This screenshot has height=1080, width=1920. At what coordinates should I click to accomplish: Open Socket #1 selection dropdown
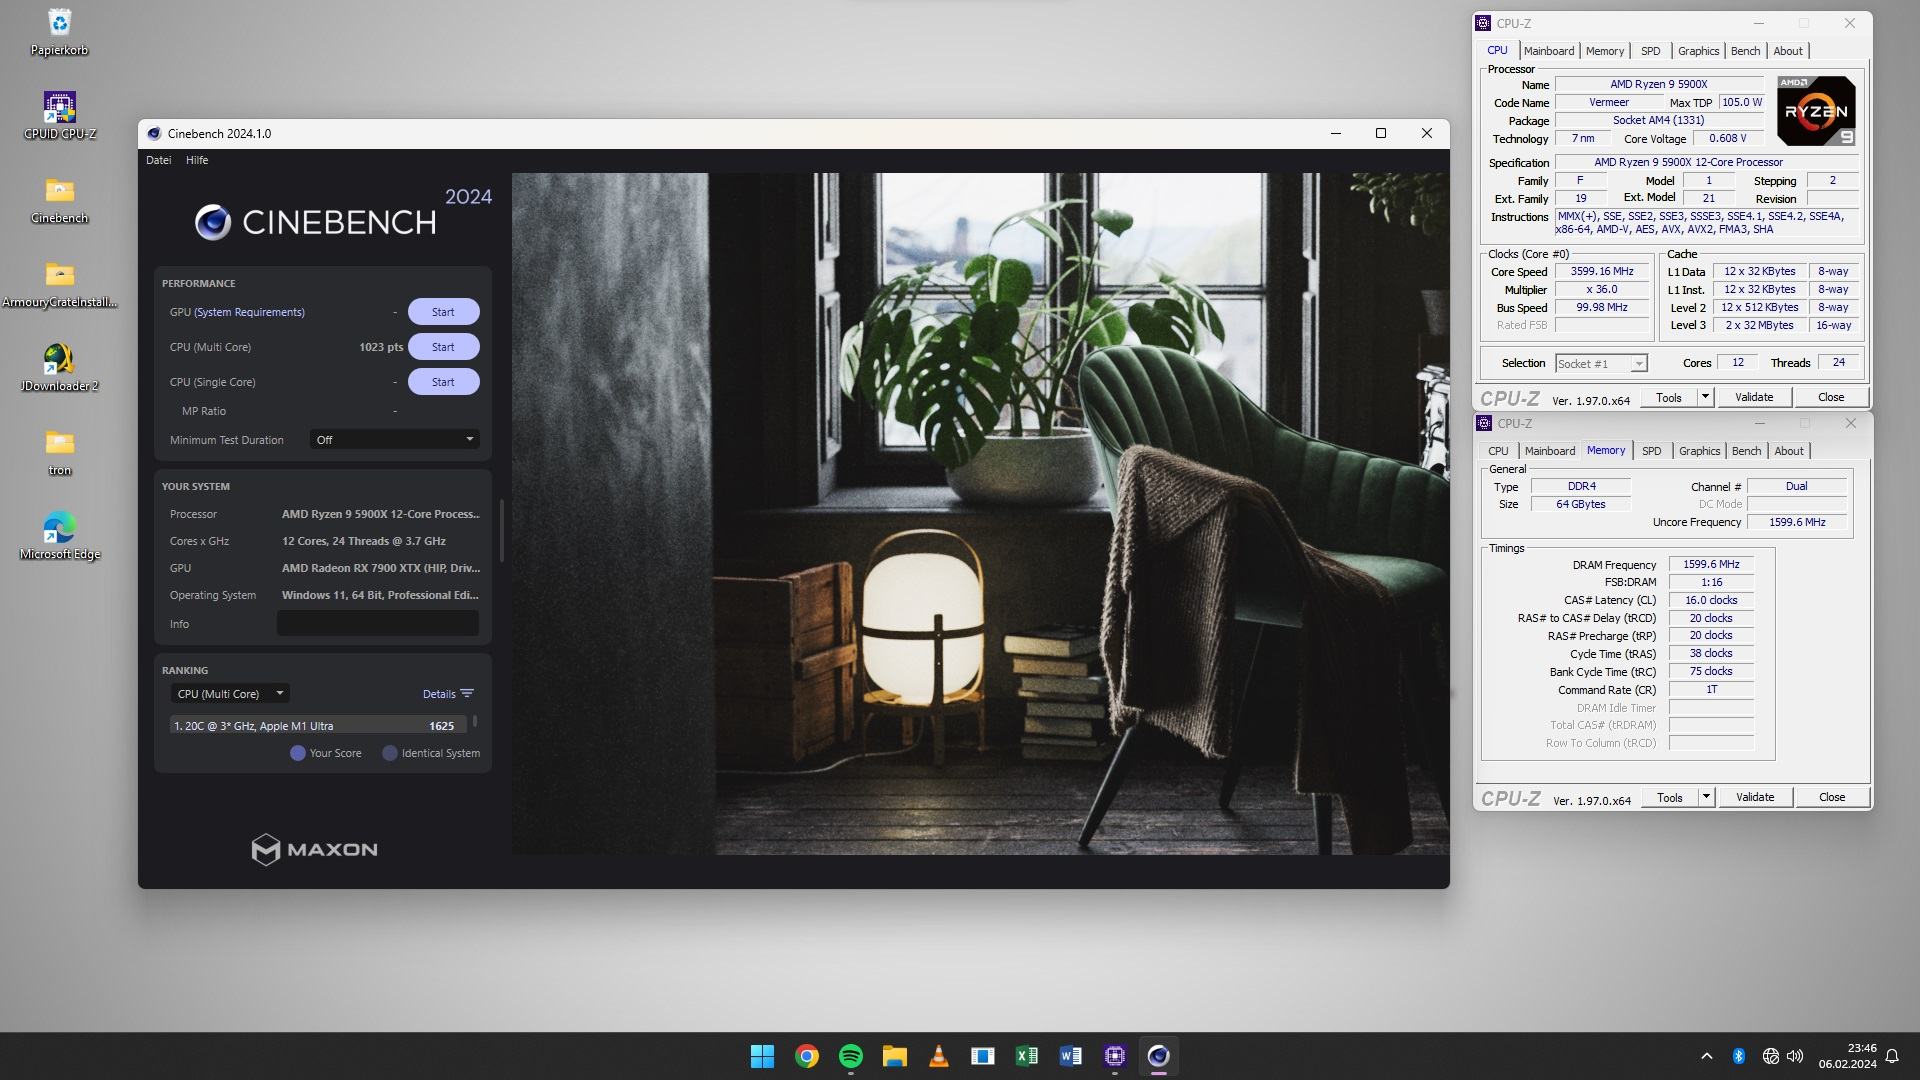click(x=1601, y=364)
